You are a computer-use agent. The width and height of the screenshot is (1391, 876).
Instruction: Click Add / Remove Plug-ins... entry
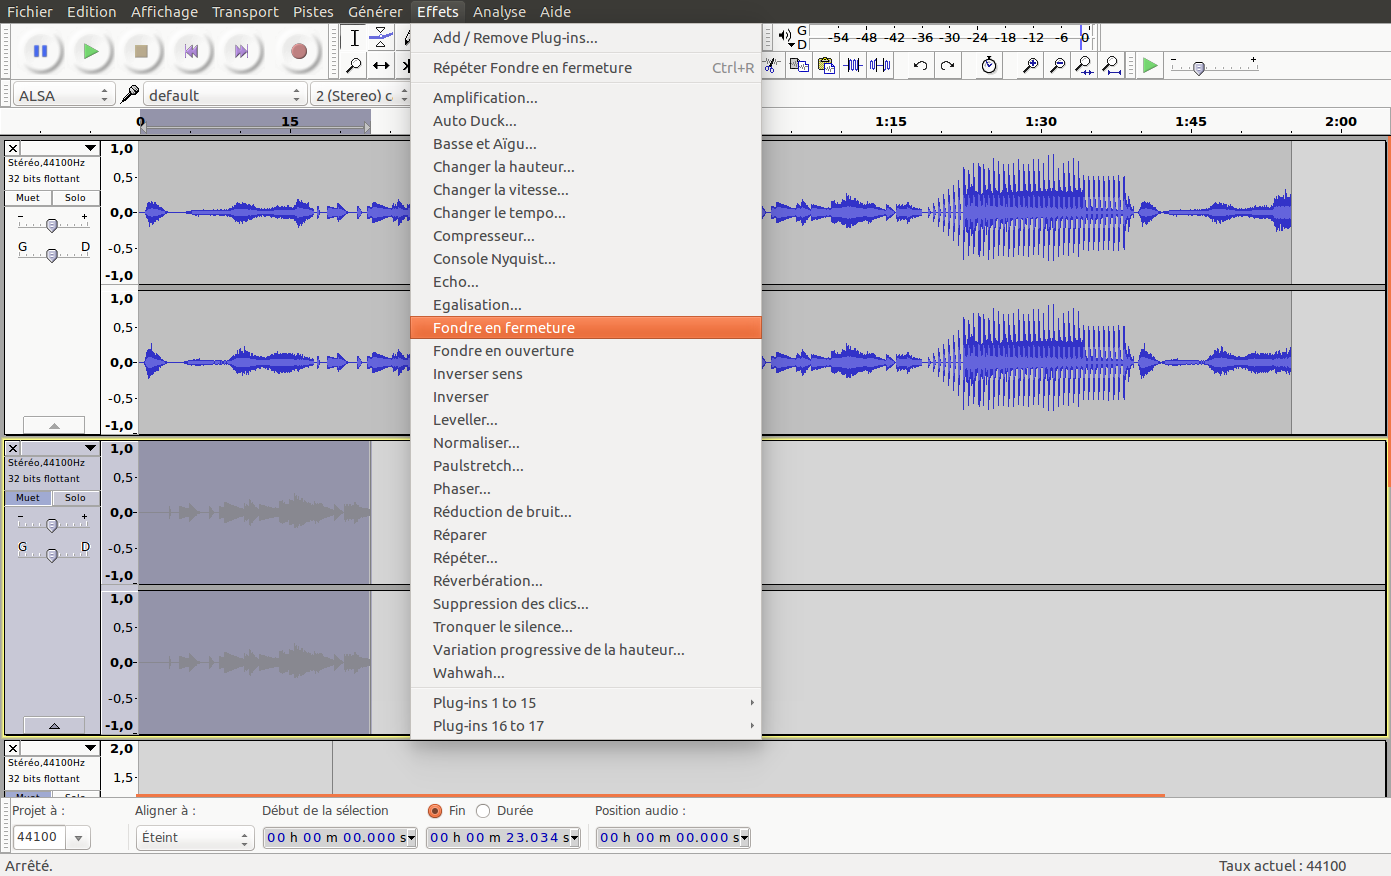515,38
